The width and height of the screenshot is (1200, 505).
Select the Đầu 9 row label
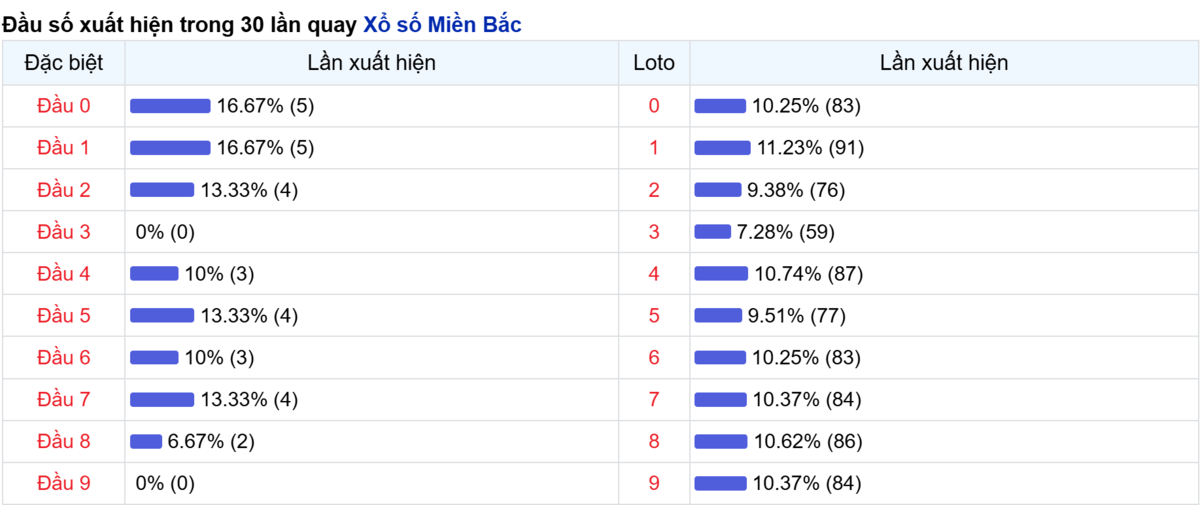click(x=63, y=484)
